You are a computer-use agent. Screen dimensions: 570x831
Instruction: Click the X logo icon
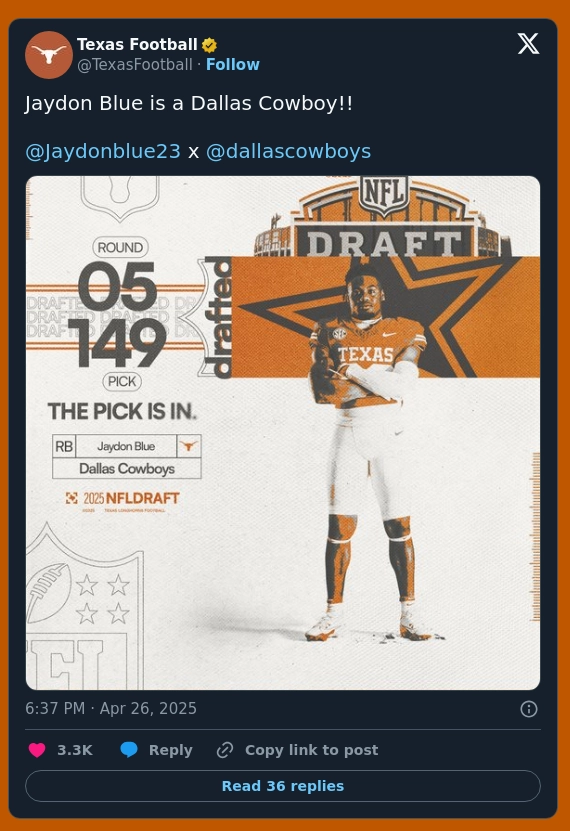[x=528, y=44]
